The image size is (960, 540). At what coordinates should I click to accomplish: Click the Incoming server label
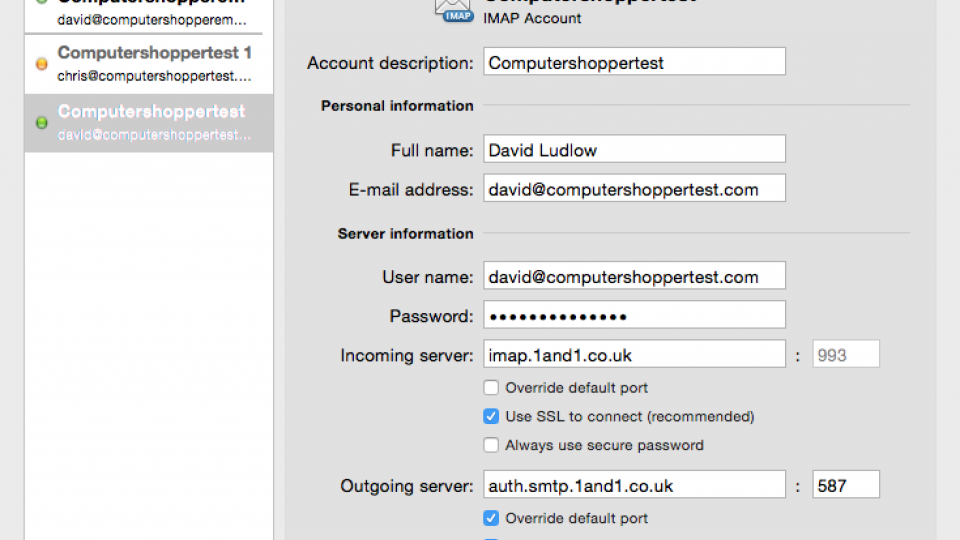click(x=407, y=356)
